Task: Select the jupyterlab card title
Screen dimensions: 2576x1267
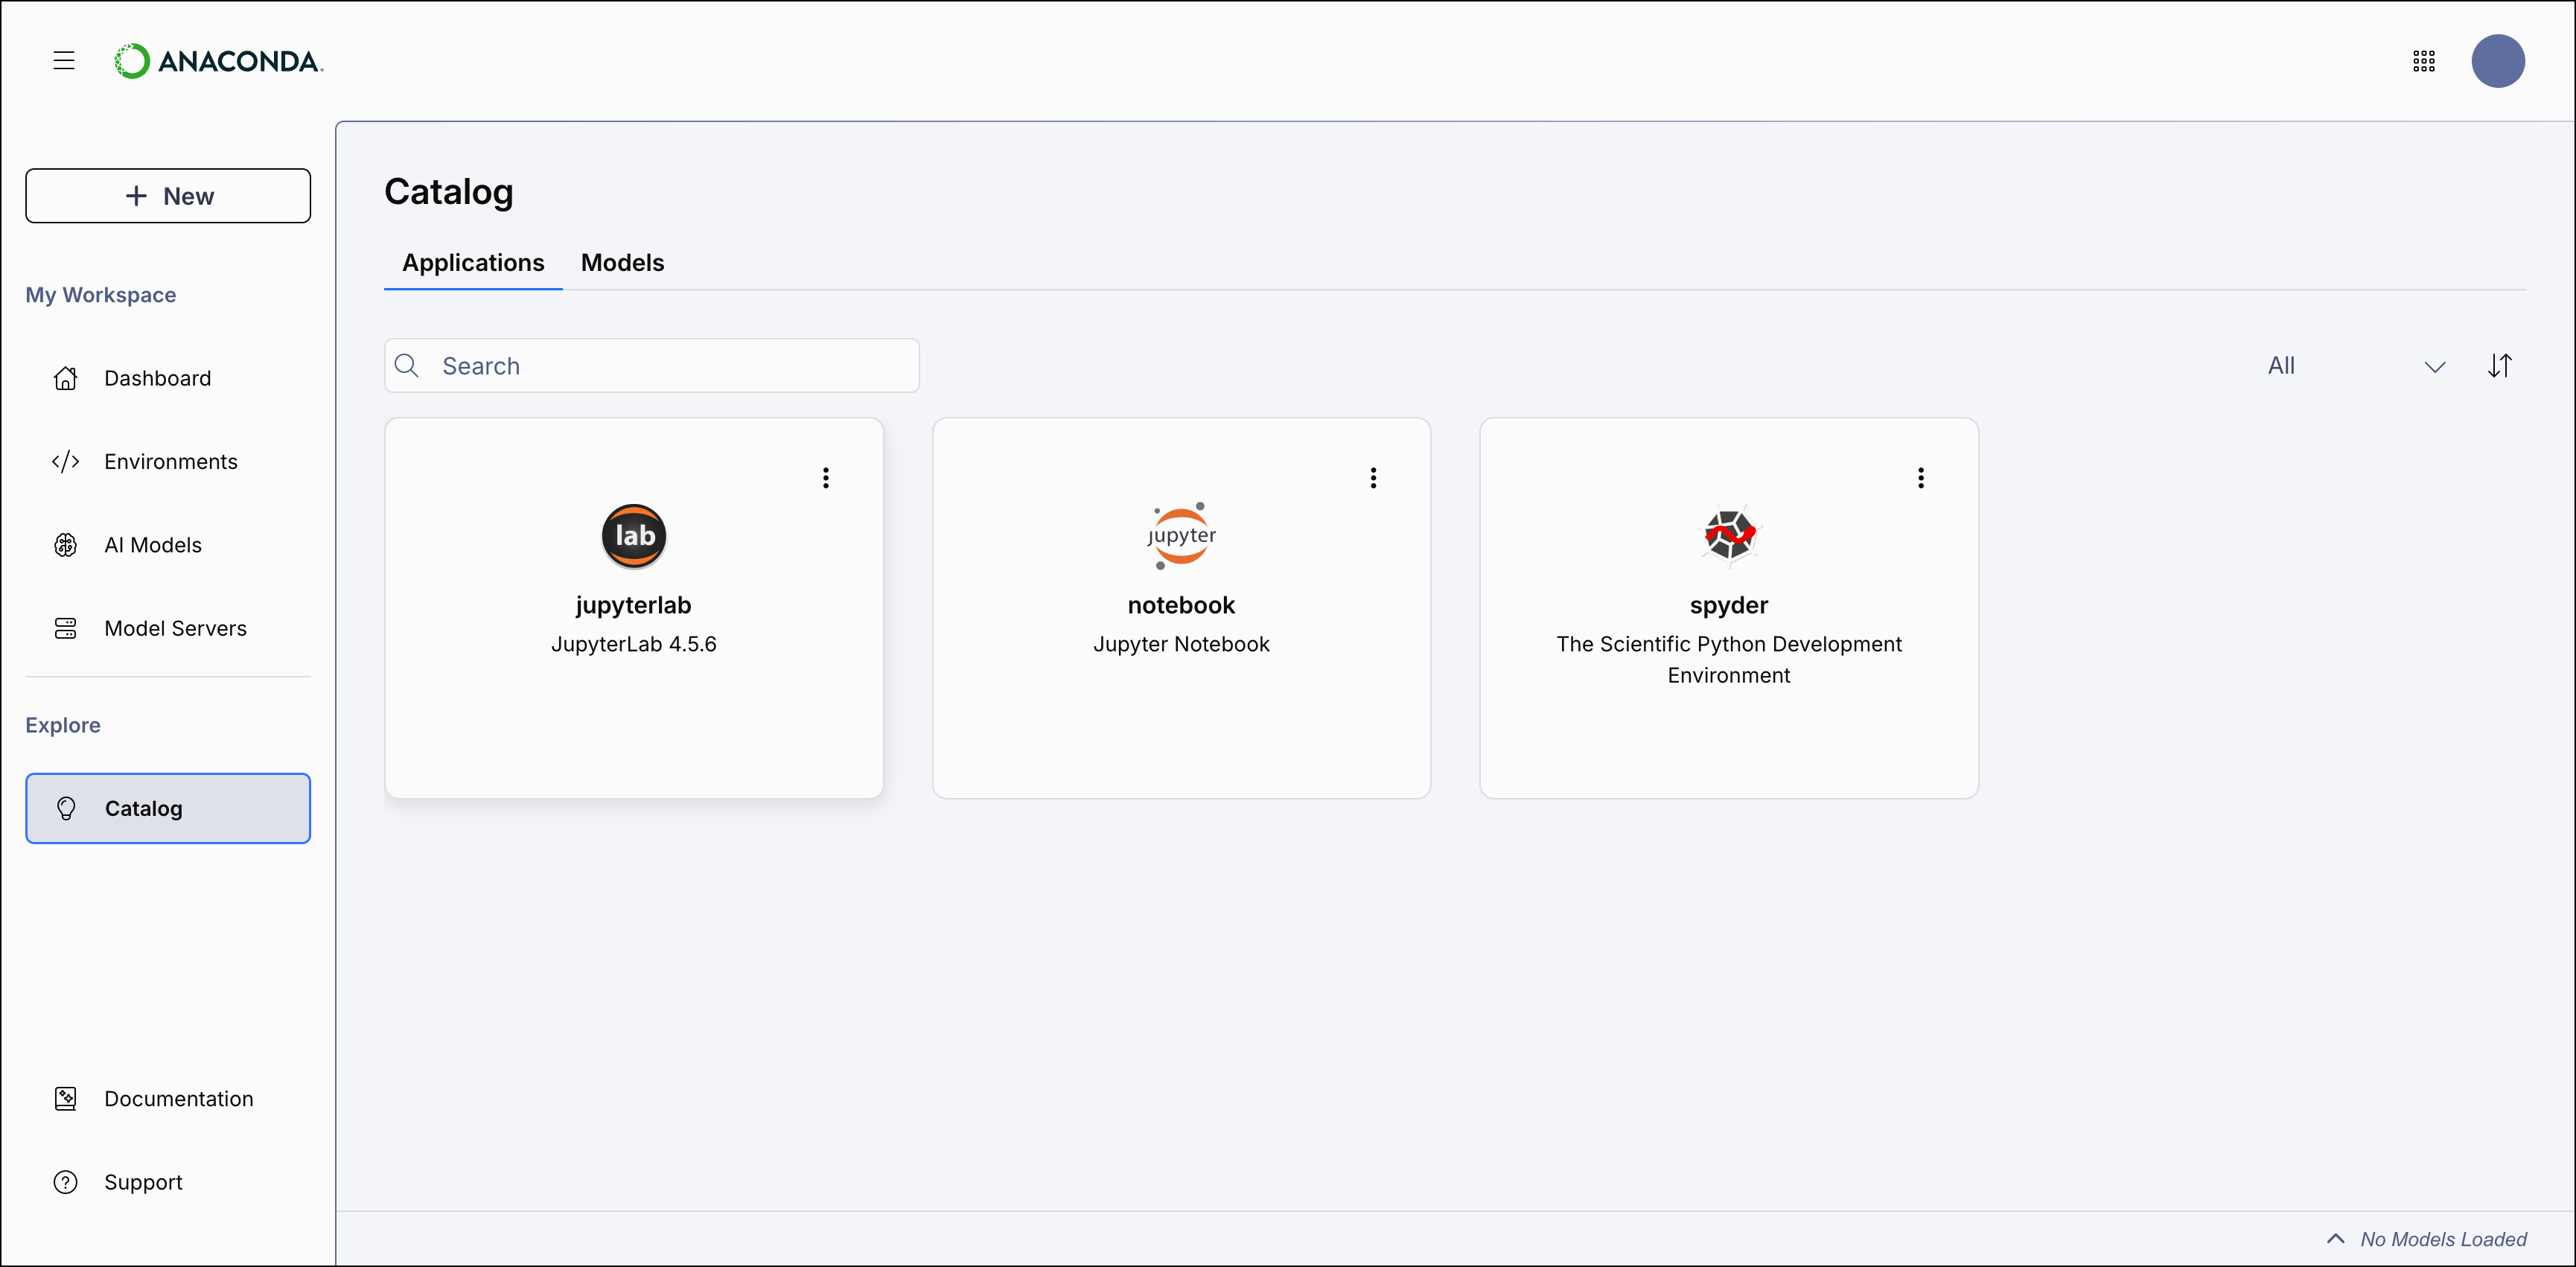Action: click(x=633, y=605)
